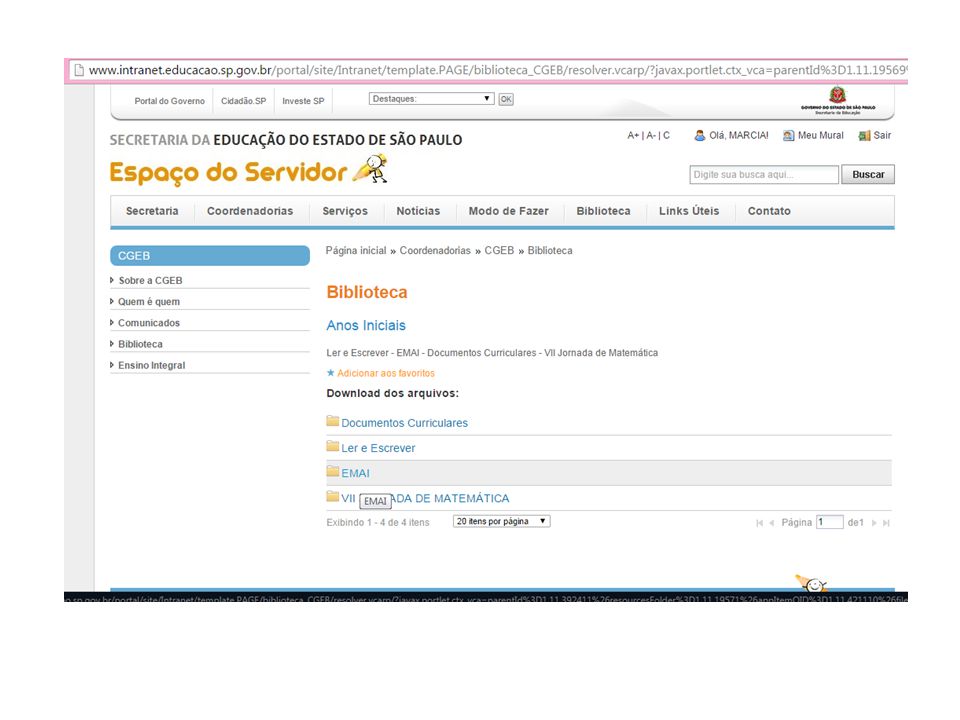The width and height of the screenshot is (960, 720).
Task: Open the Links Úteis menu
Action: pos(689,211)
